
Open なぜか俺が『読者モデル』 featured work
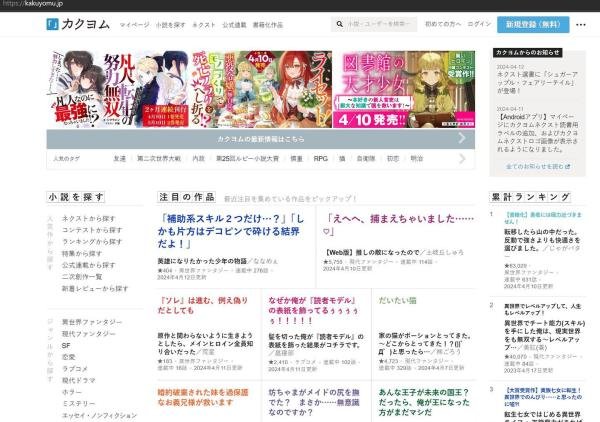pyautogui.click(x=313, y=310)
